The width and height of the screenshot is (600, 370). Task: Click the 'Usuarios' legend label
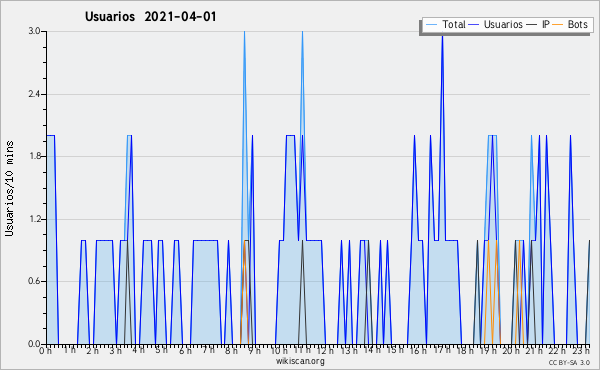click(x=503, y=24)
